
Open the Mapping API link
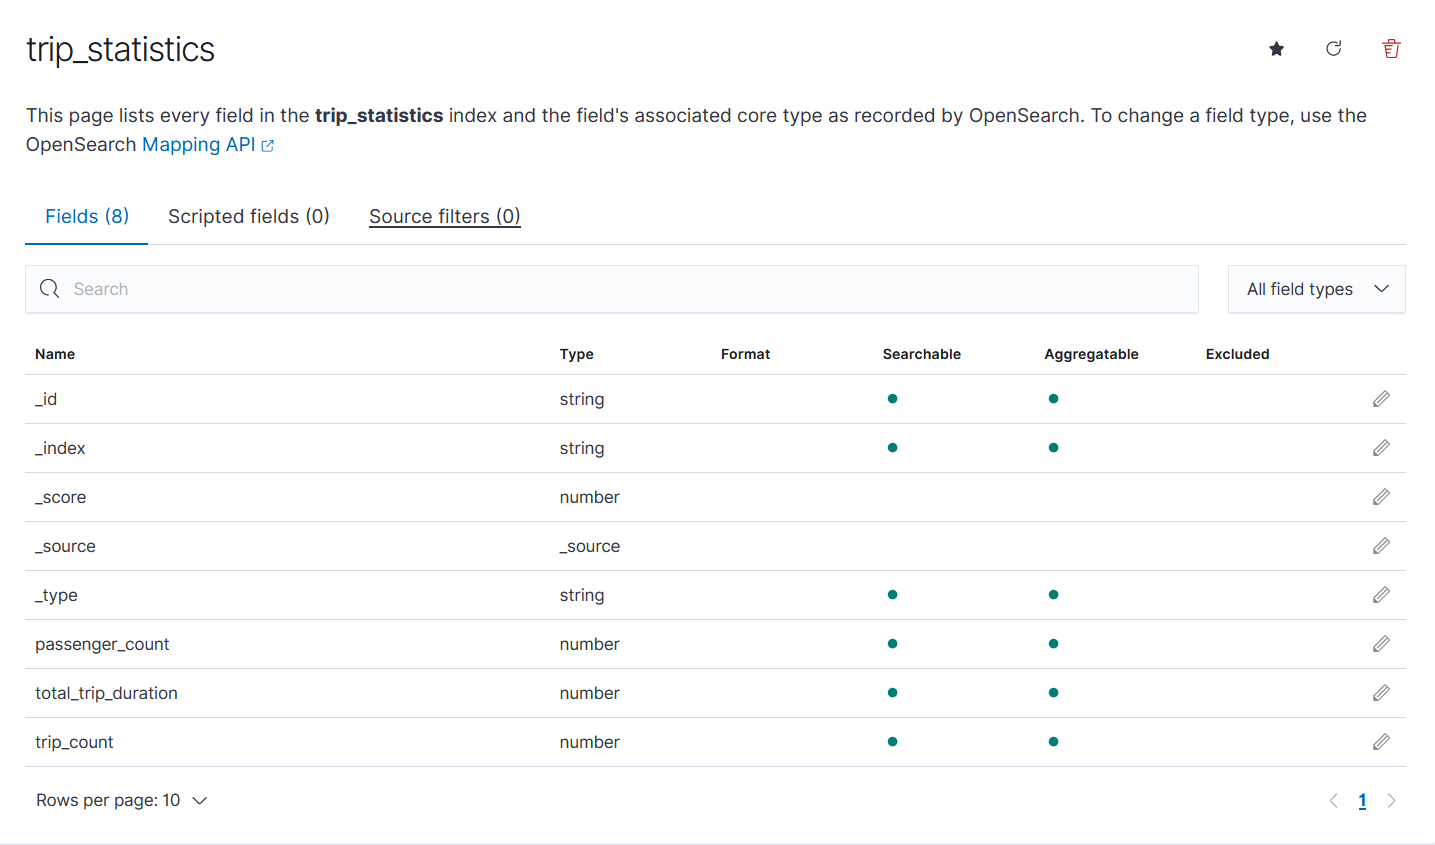click(199, 144)
